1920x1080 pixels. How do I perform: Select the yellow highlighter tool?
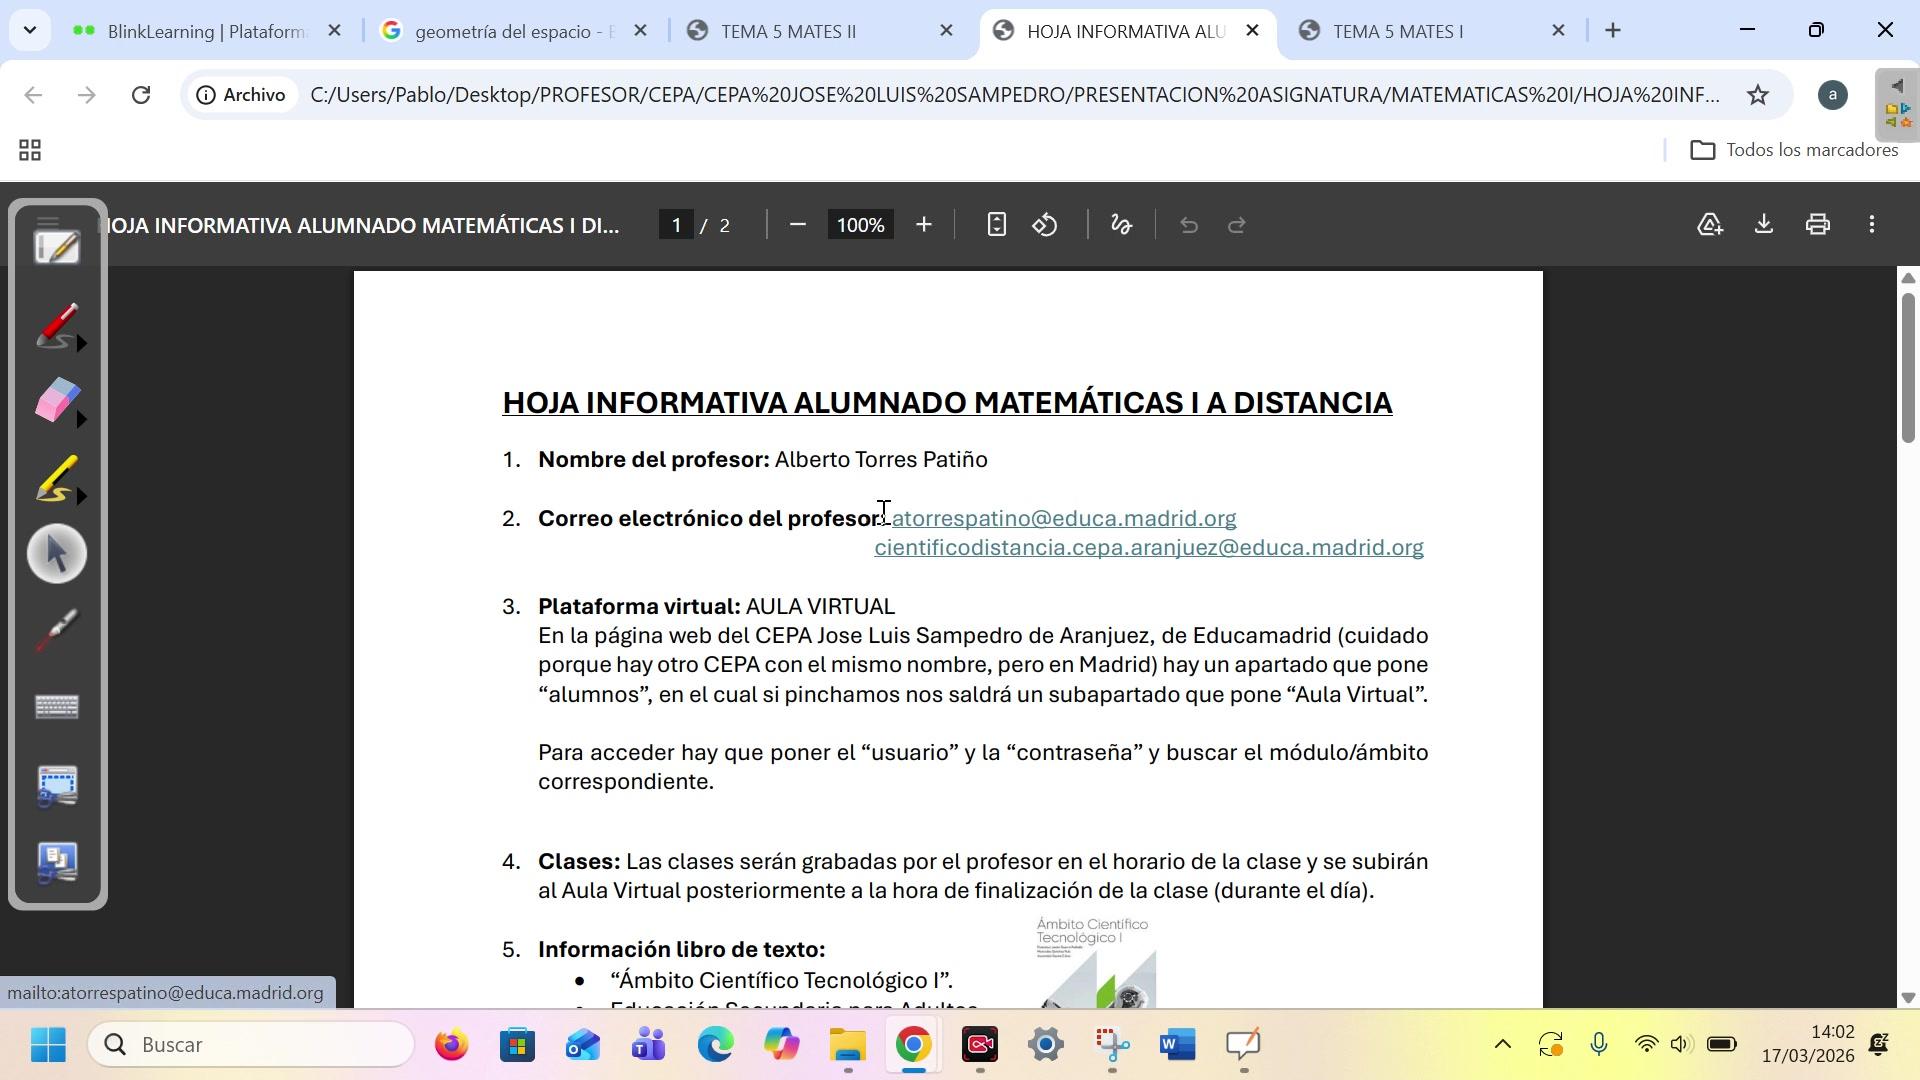point(55,478)
